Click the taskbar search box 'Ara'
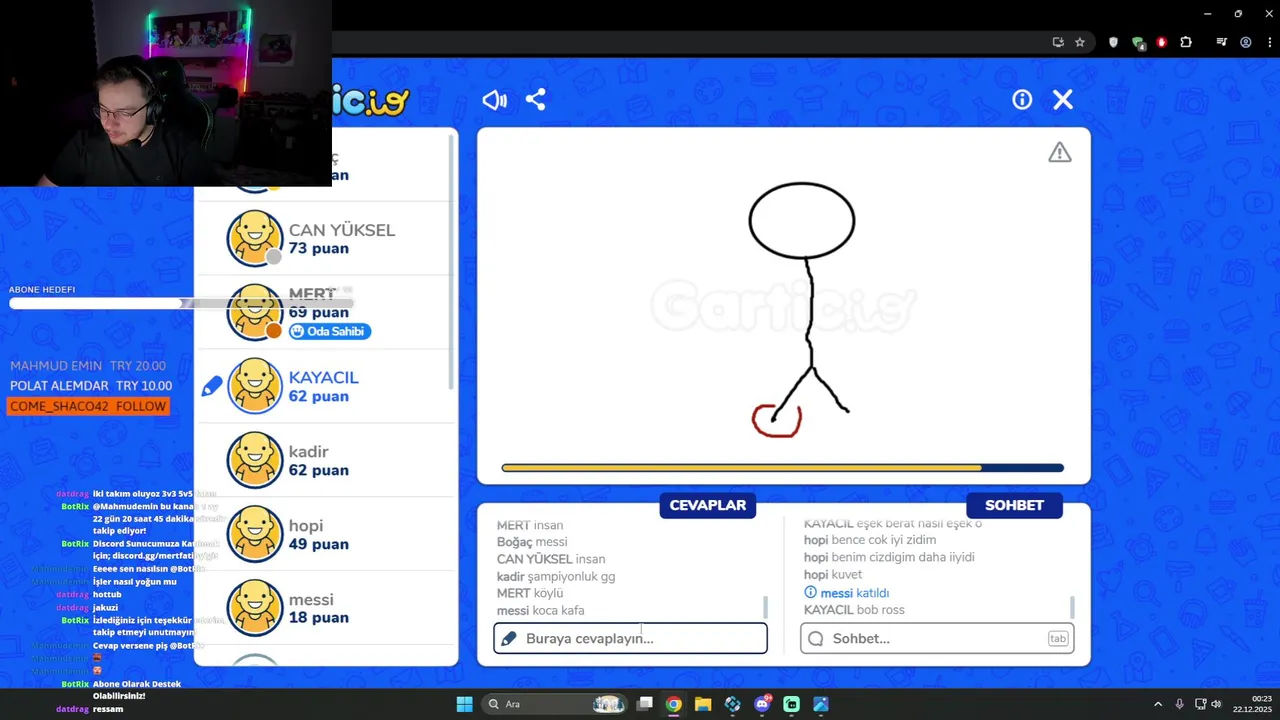 pyautogui.click(x=556, y=704)
